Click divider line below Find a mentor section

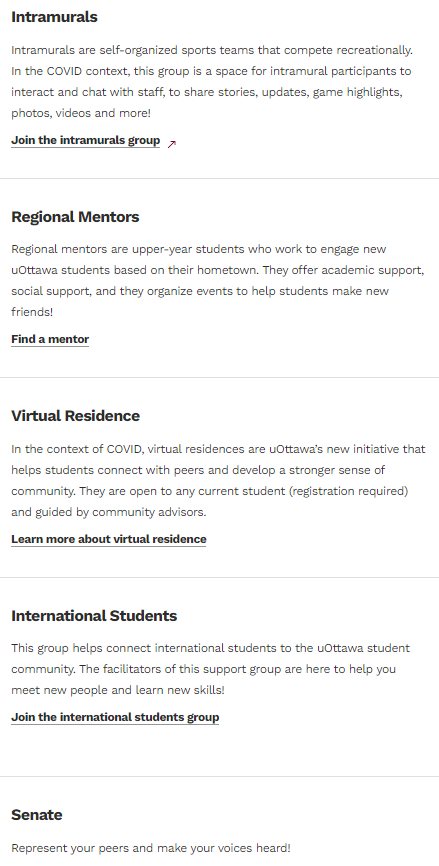pyautogui.click(x=219, y=378)
